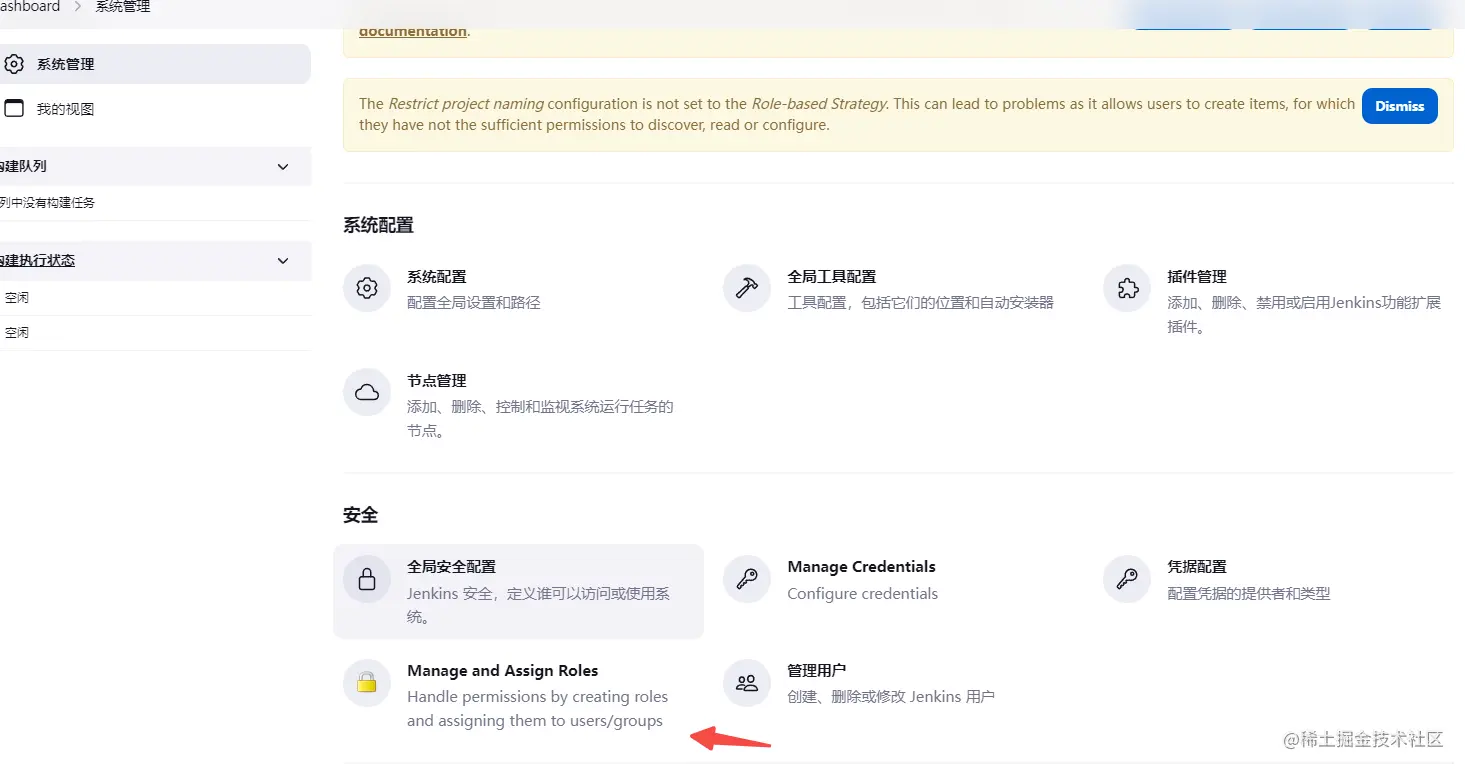
Task: Click the Dashboard breadcrumb
Action: [x=30, y=7]
